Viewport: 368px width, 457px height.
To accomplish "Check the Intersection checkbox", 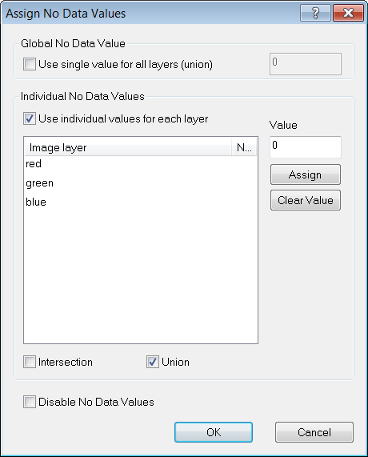I will (29, 362).
